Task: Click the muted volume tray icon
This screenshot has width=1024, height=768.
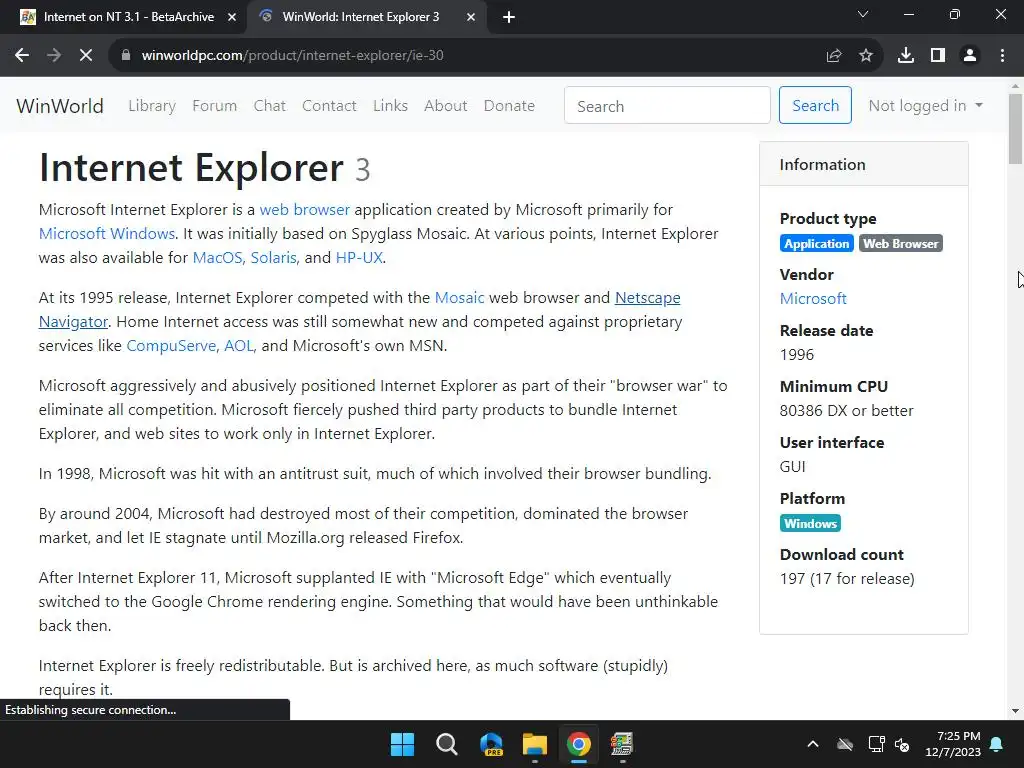Action: tap(902, 744)
